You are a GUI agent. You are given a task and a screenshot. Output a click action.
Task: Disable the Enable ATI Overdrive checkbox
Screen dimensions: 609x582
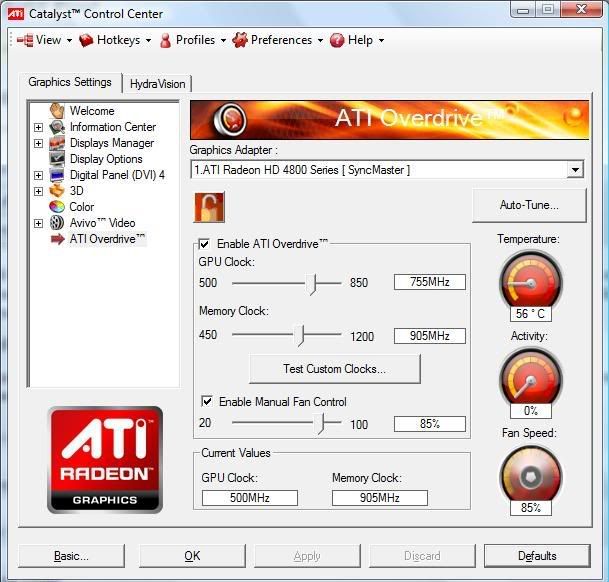click(204, 244)
